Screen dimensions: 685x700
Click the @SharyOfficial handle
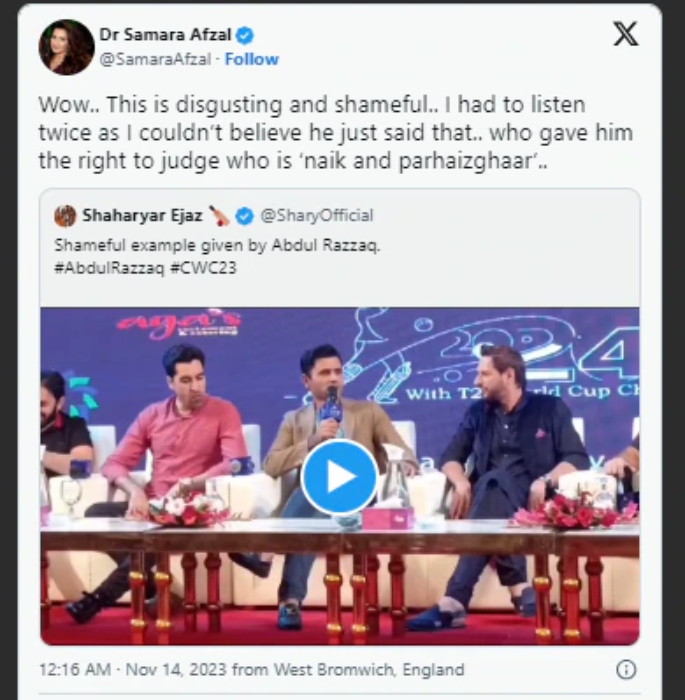pyautogui.click(x=316, y=215)
